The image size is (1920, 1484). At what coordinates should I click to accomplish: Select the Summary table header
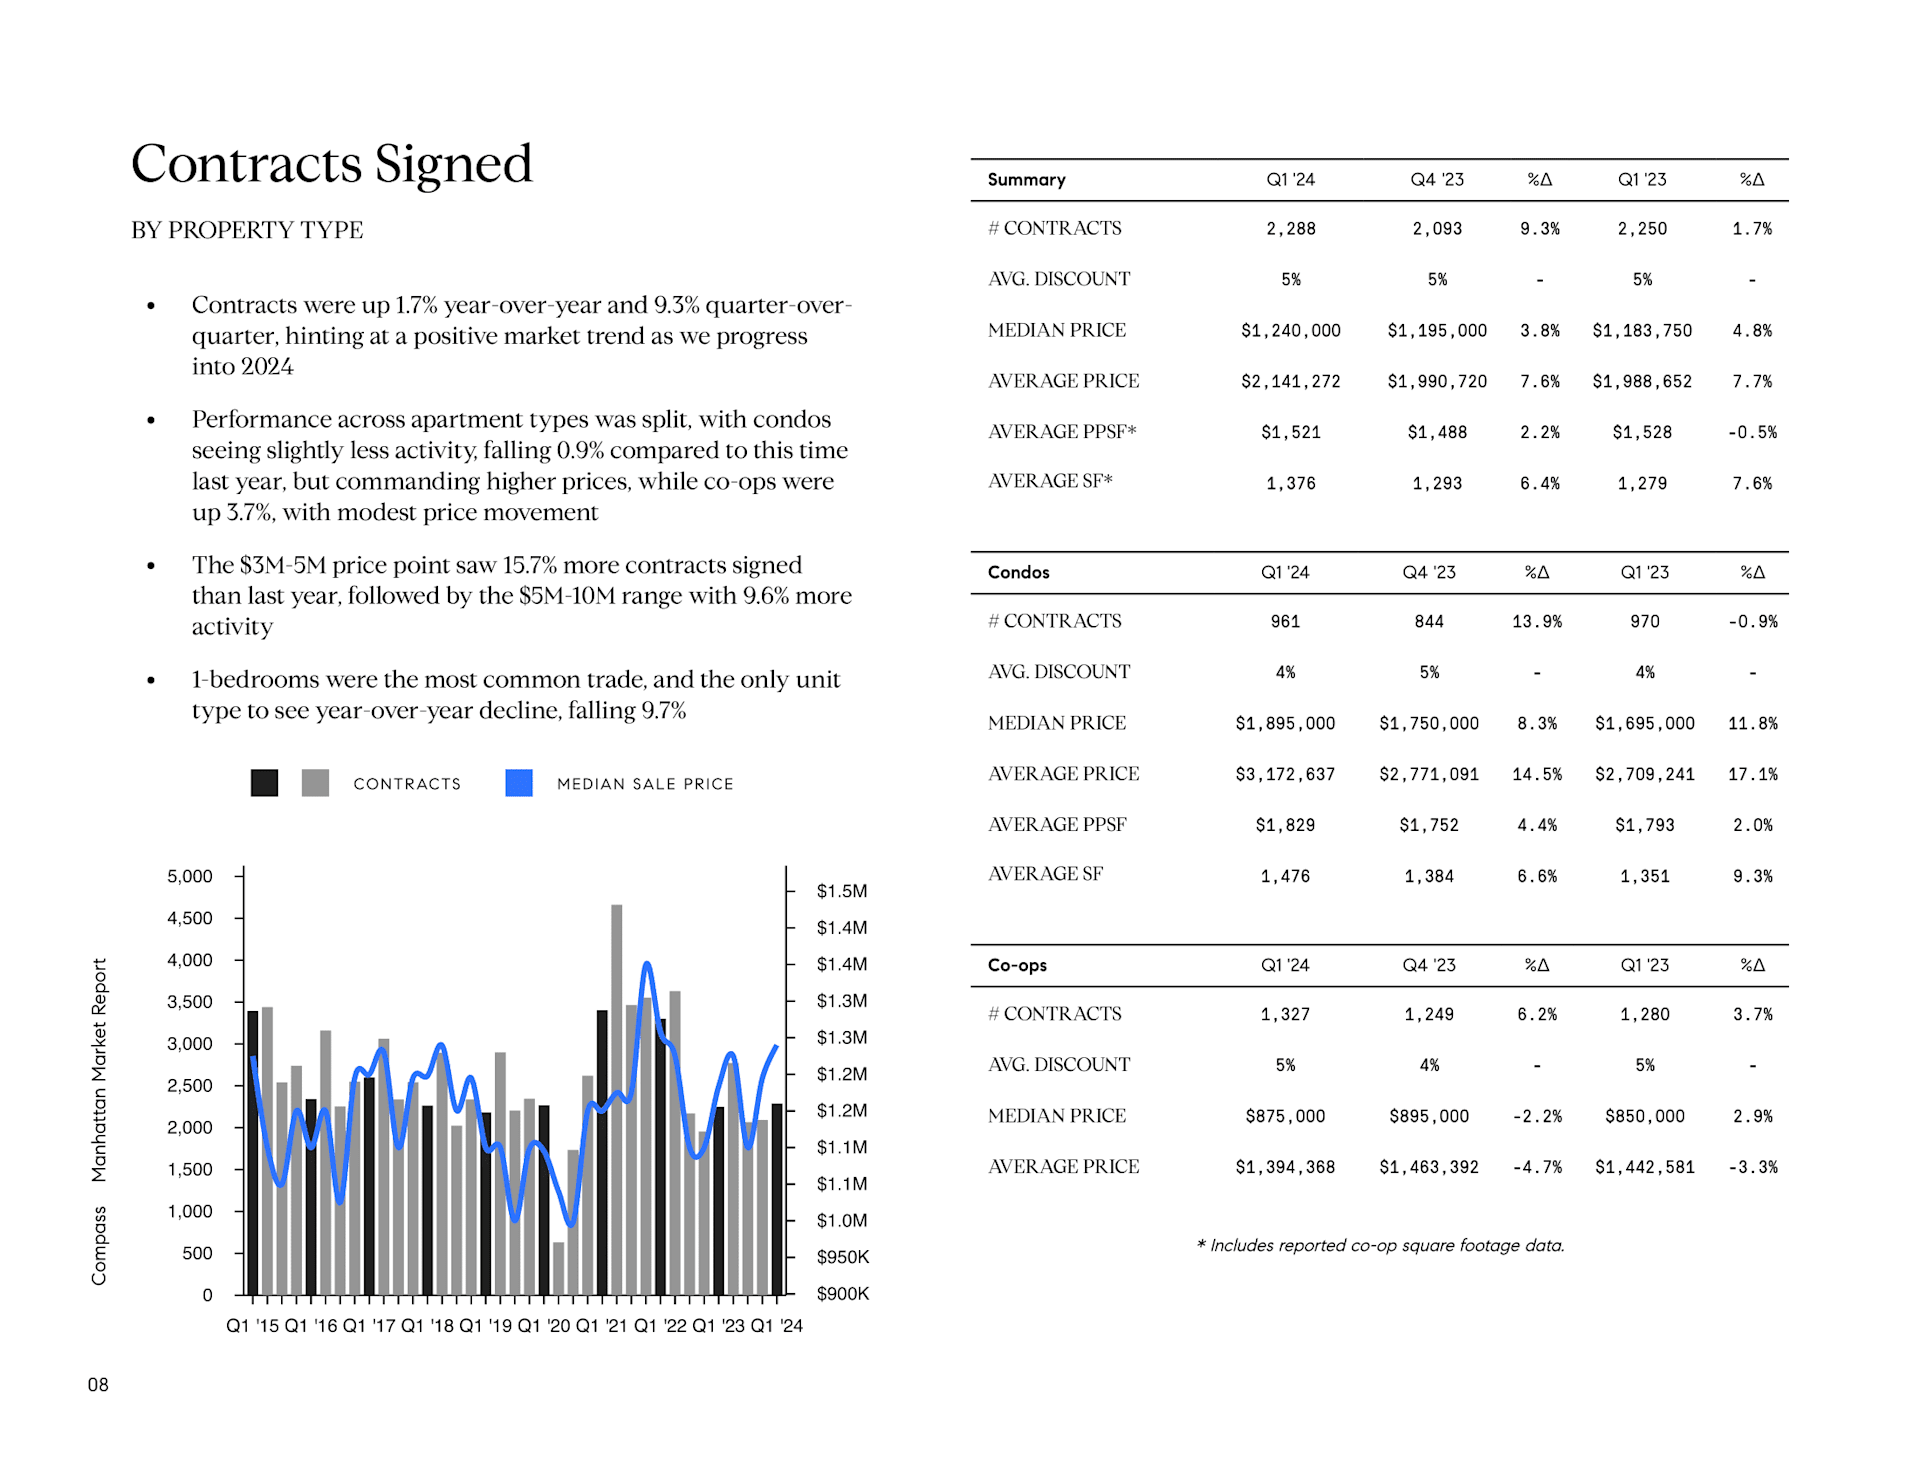(1026, 180)
